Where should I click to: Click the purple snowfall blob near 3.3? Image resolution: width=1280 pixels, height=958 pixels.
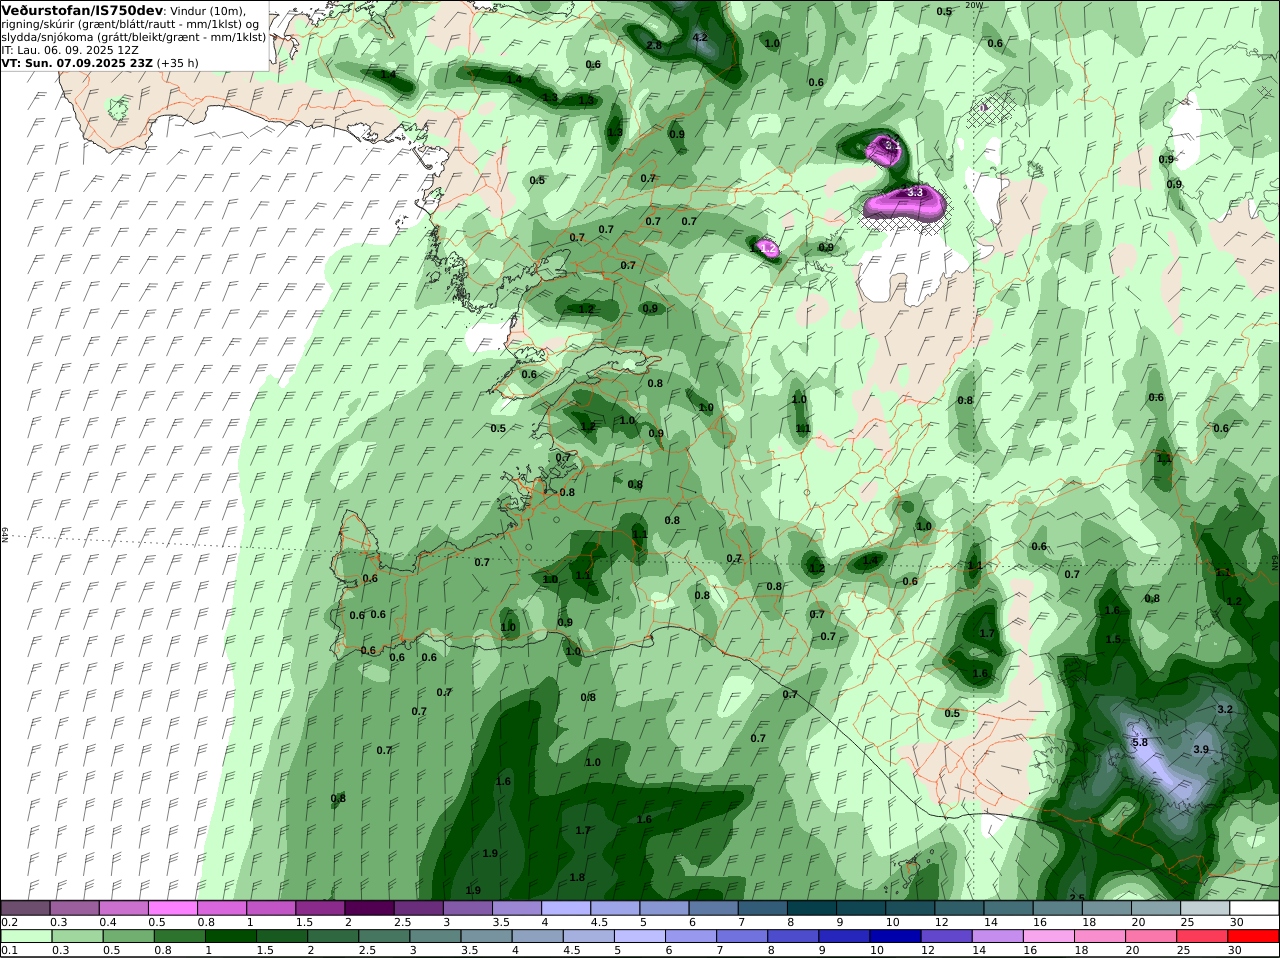905,203
